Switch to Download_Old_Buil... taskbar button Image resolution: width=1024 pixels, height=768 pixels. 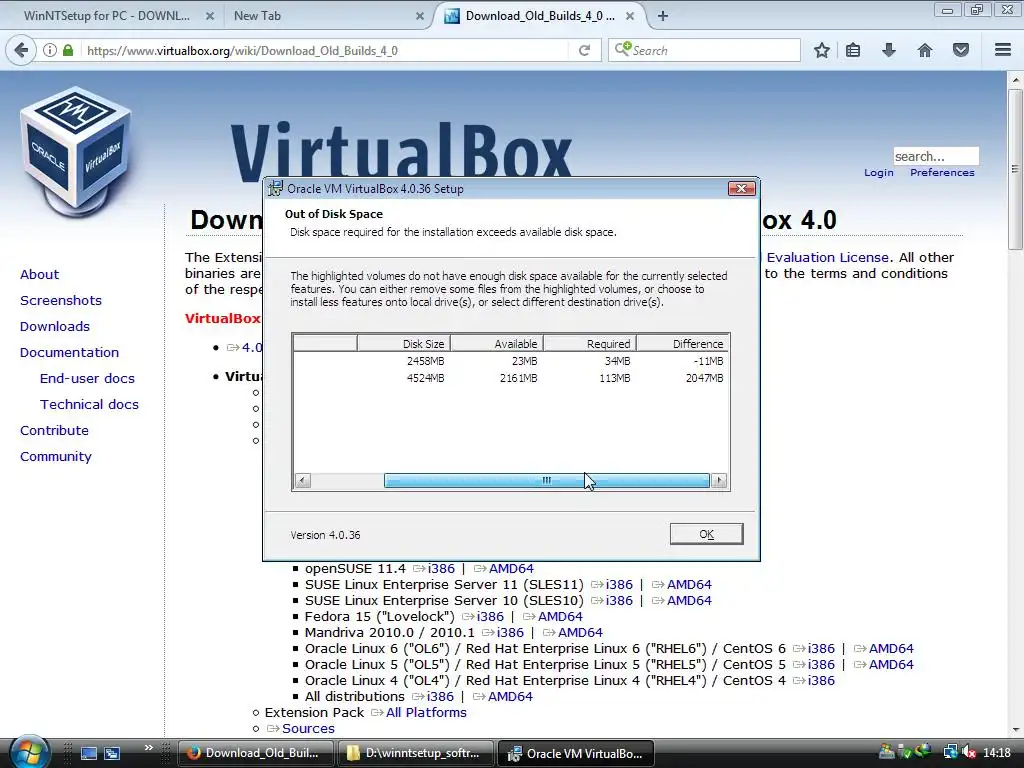pos(255,753)
